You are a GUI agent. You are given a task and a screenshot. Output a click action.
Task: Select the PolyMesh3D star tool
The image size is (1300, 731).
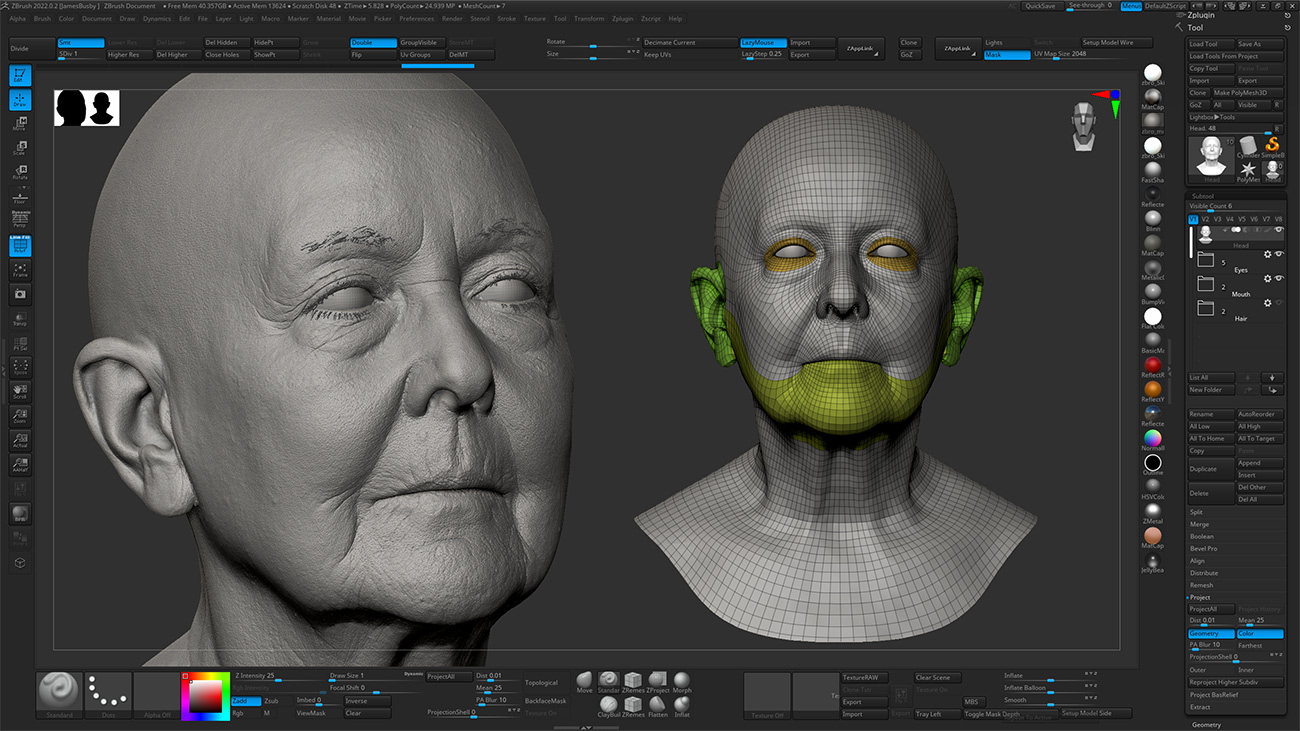[1248, 168]
